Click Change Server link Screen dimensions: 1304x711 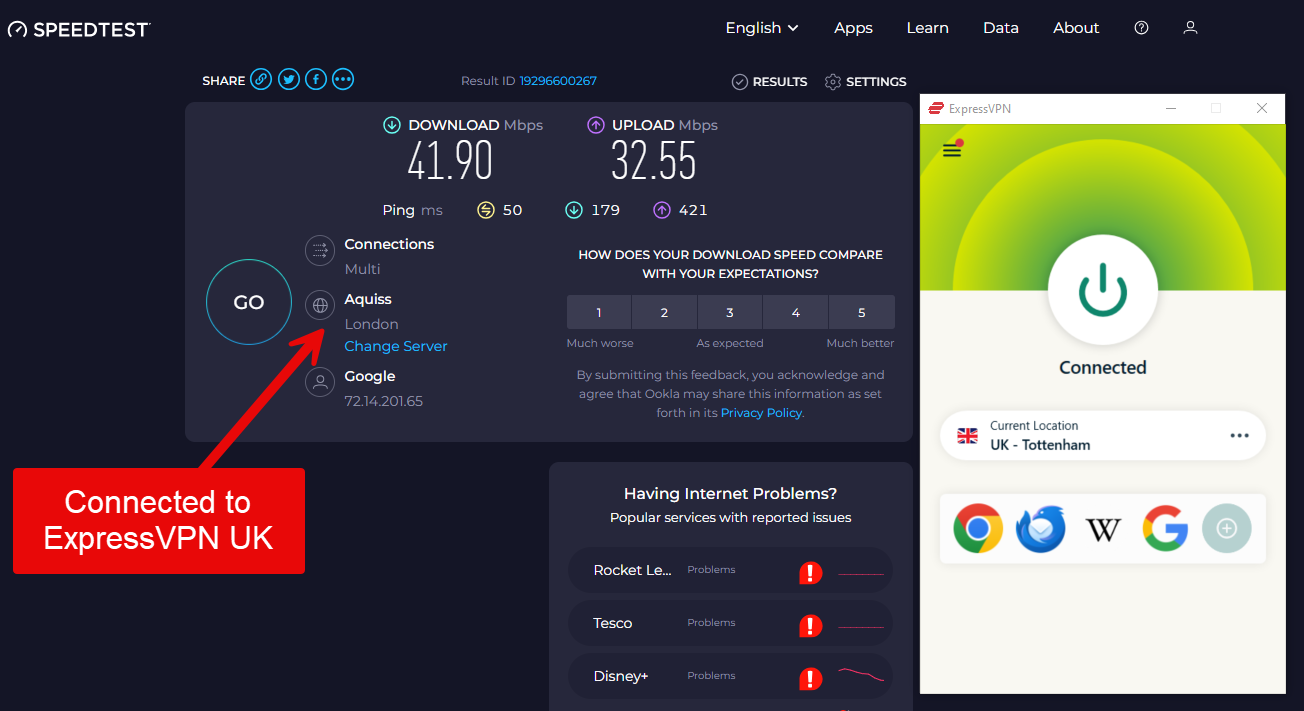(396, 346)
